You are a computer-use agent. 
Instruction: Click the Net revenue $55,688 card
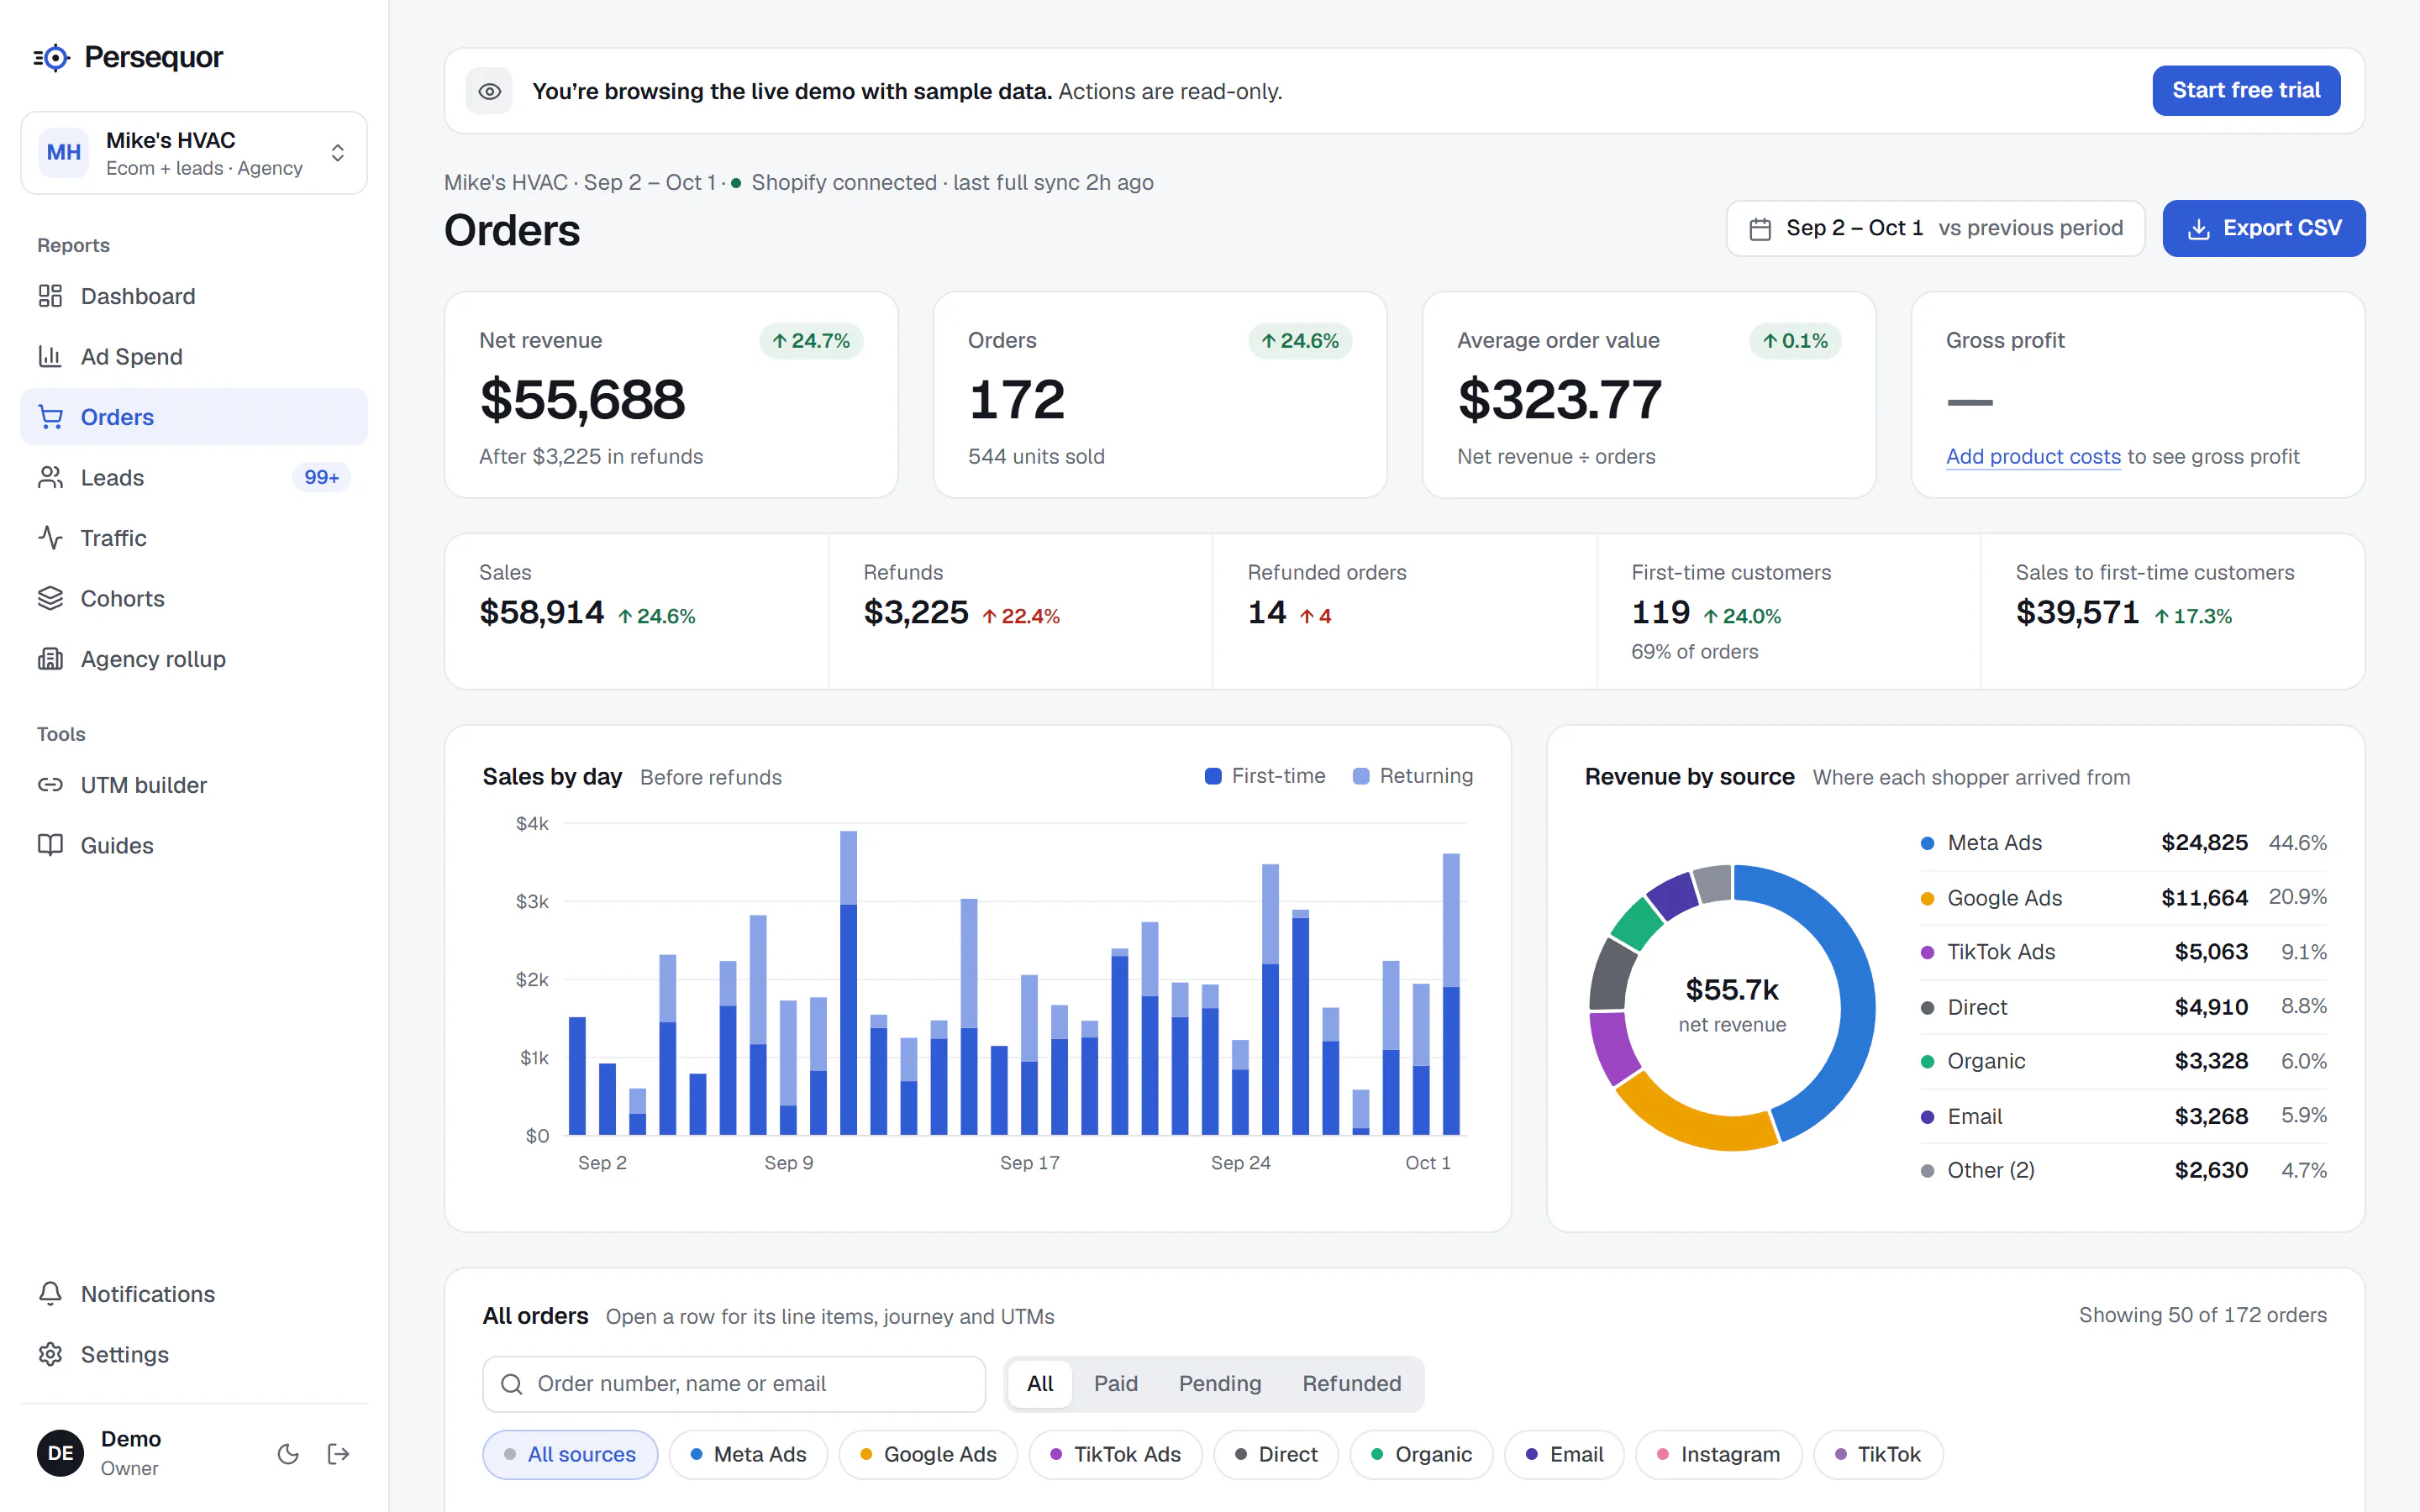click(671, 395)
